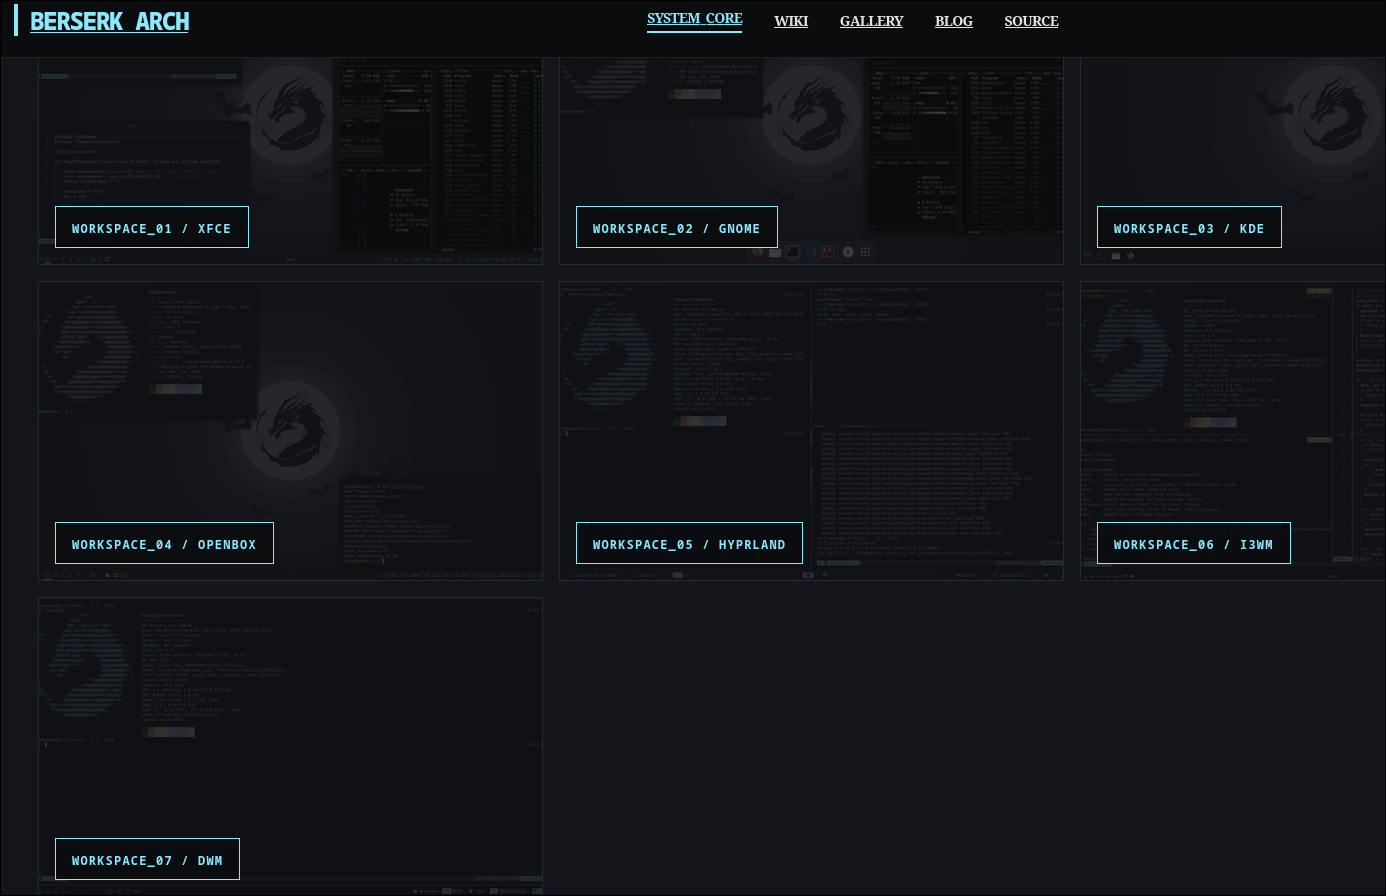Open the SYSTEM CORE nav tab
The height and width of the screenshot is (896, 1386).
[694, 19]
